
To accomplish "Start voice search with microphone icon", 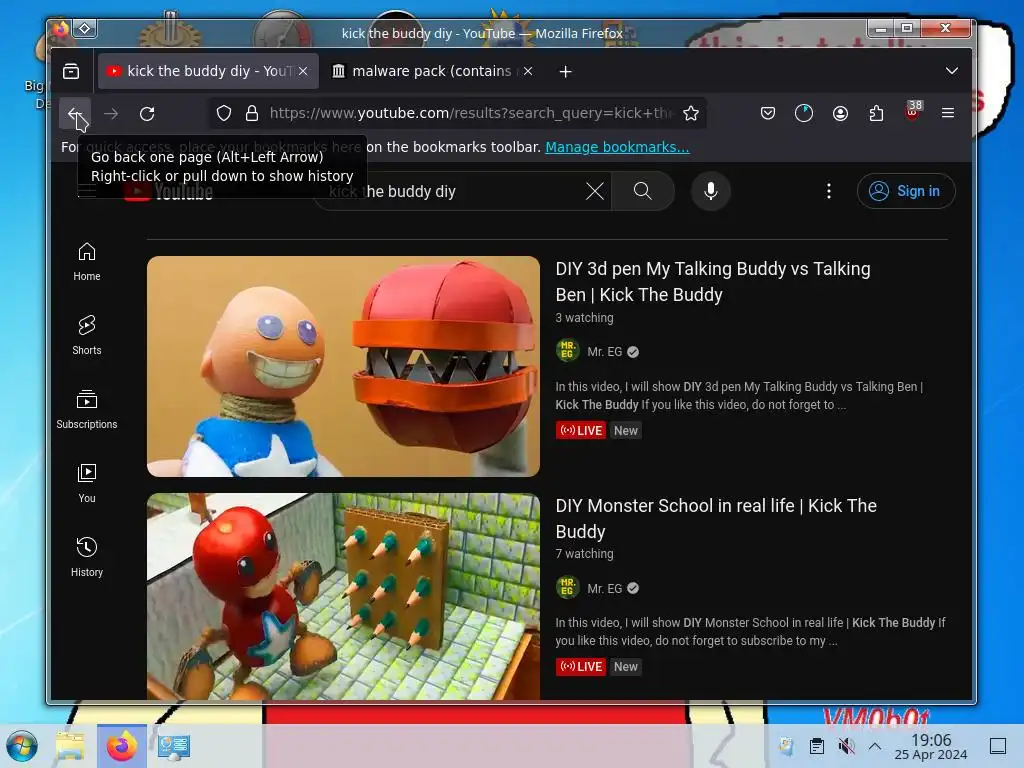I will coord(711,191).
